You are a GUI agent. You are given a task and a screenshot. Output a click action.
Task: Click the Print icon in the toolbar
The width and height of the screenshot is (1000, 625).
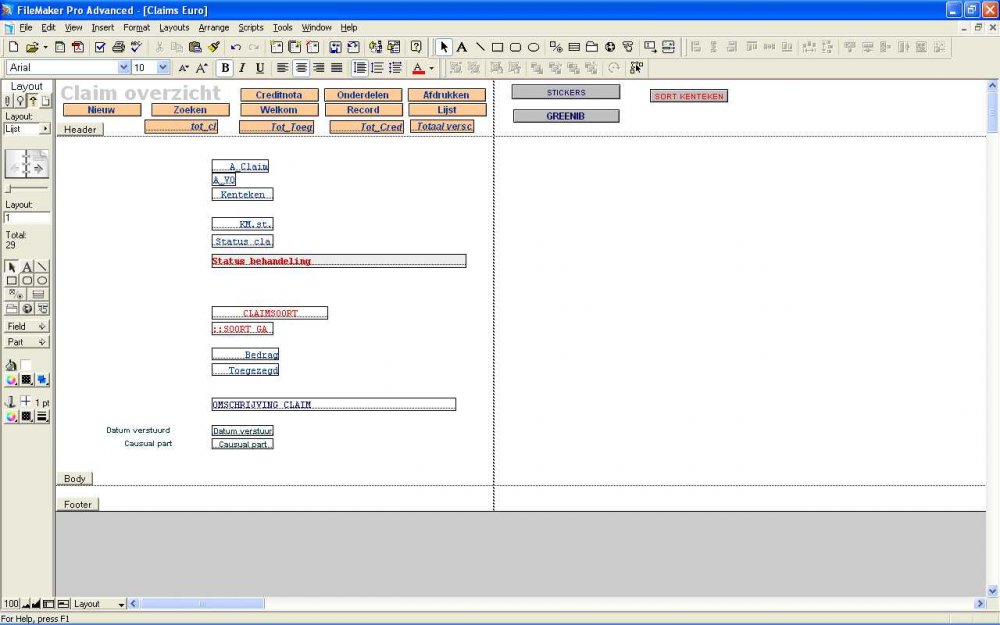[118, 47]
